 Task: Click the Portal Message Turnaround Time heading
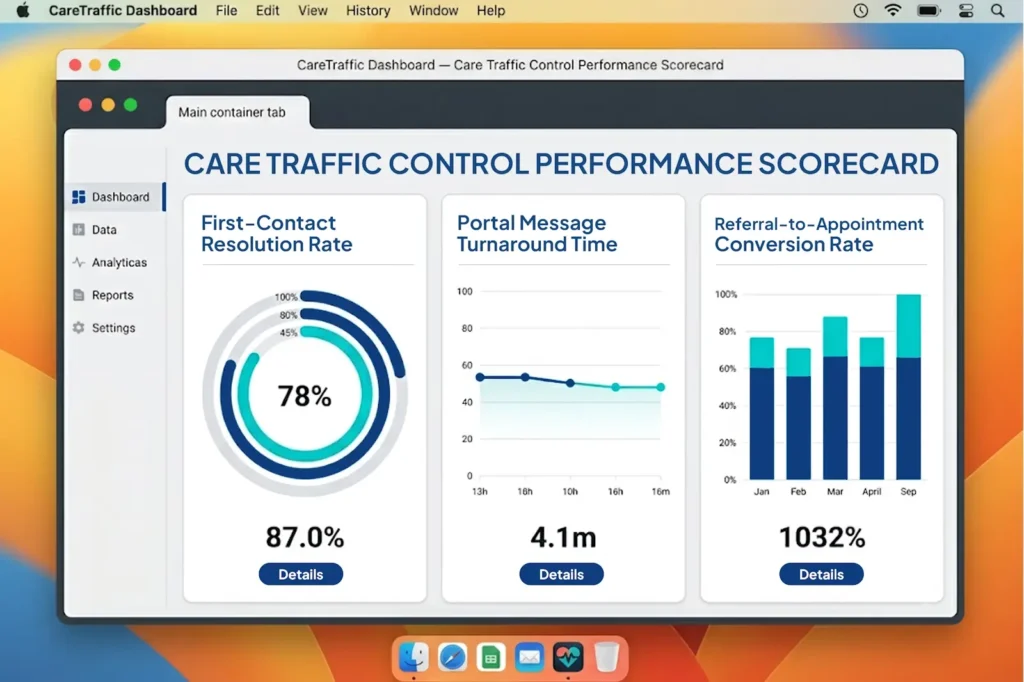(537, 233)
